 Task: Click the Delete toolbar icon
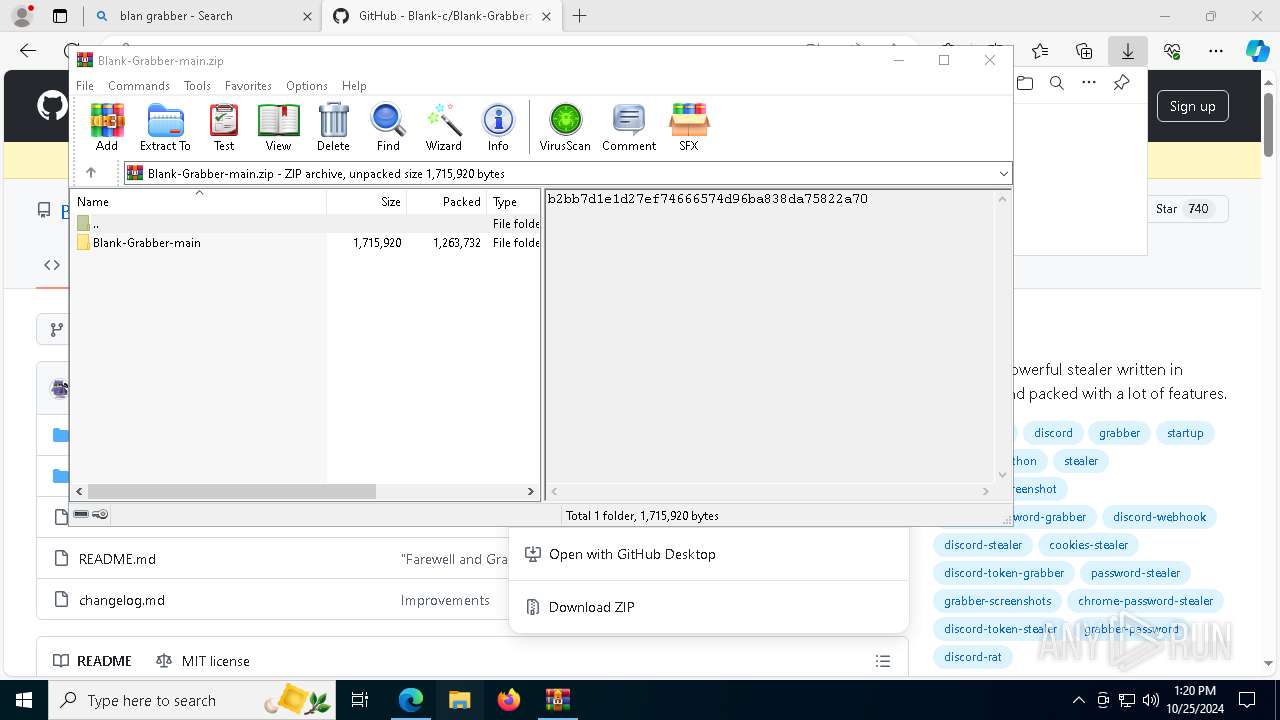(x=333, y=127)
